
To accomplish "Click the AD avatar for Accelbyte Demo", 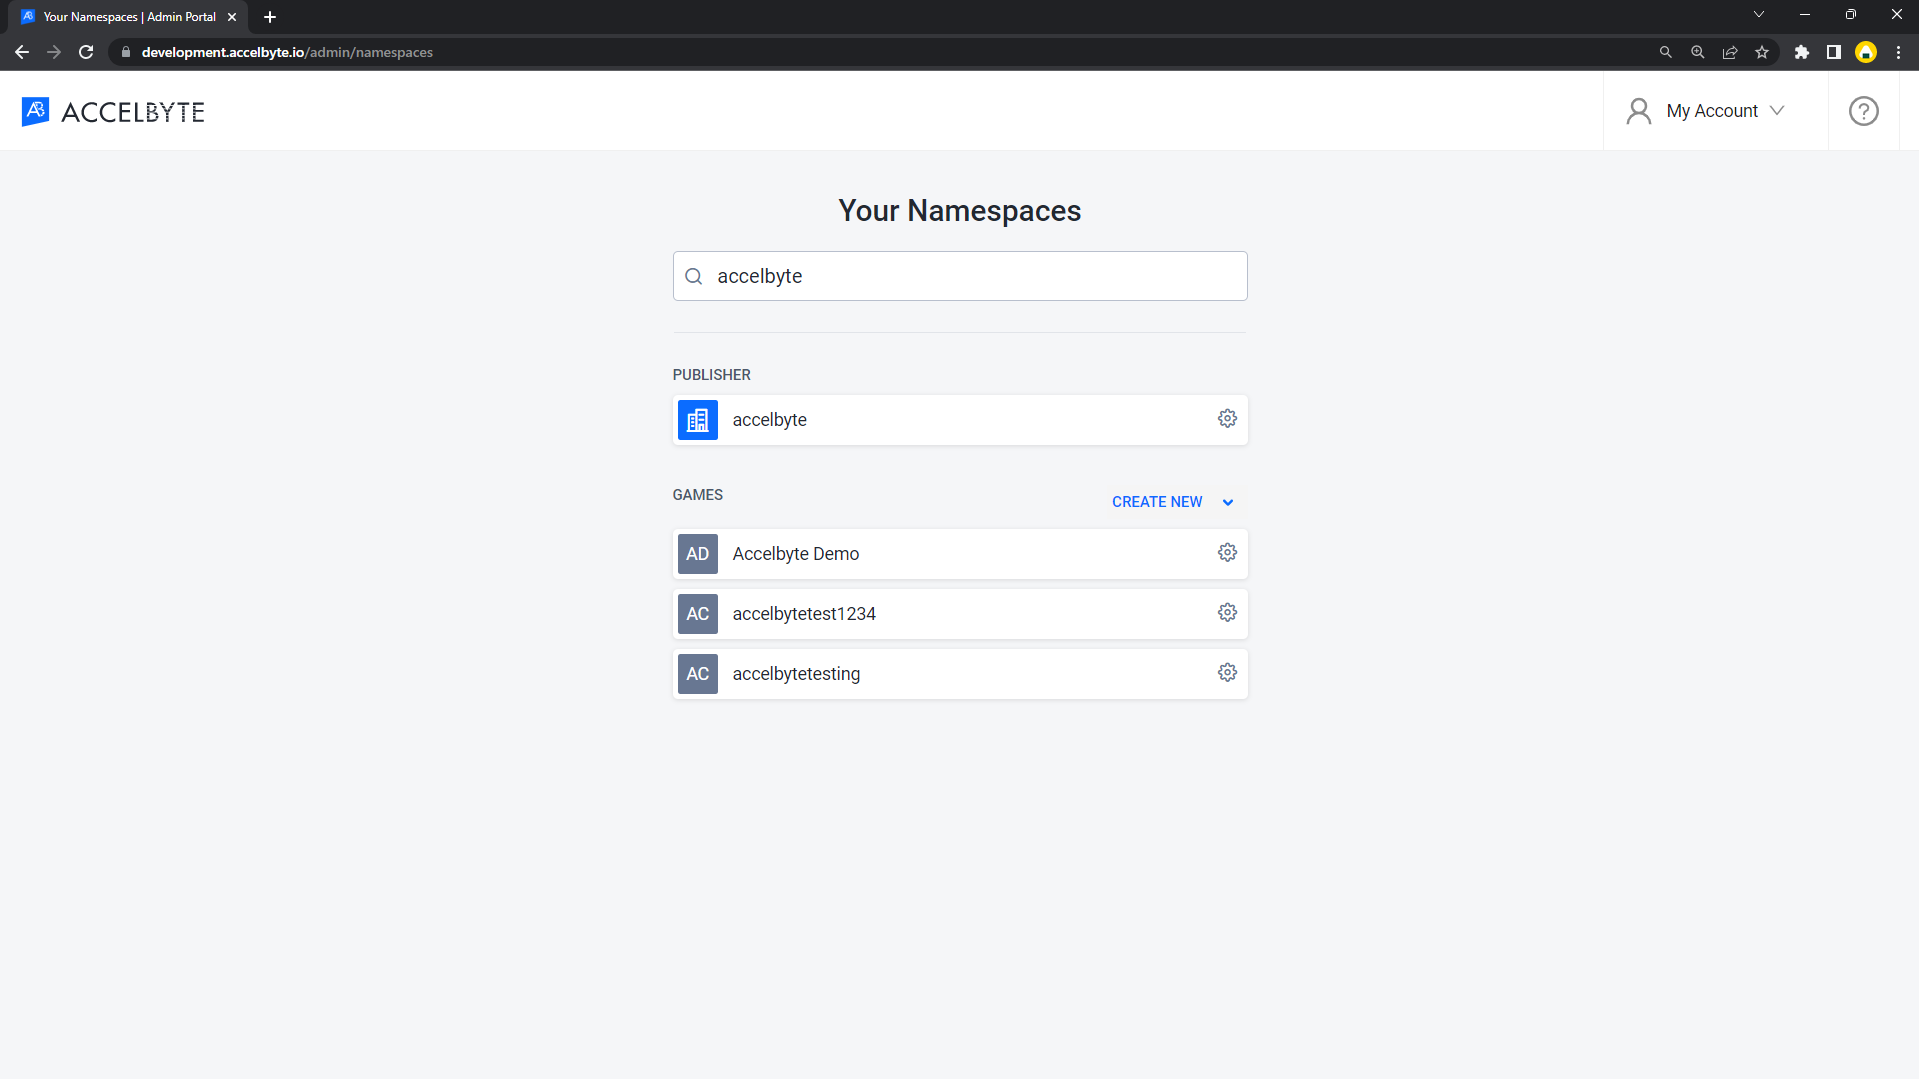I will pyautogui.click(x=698, y=554).
